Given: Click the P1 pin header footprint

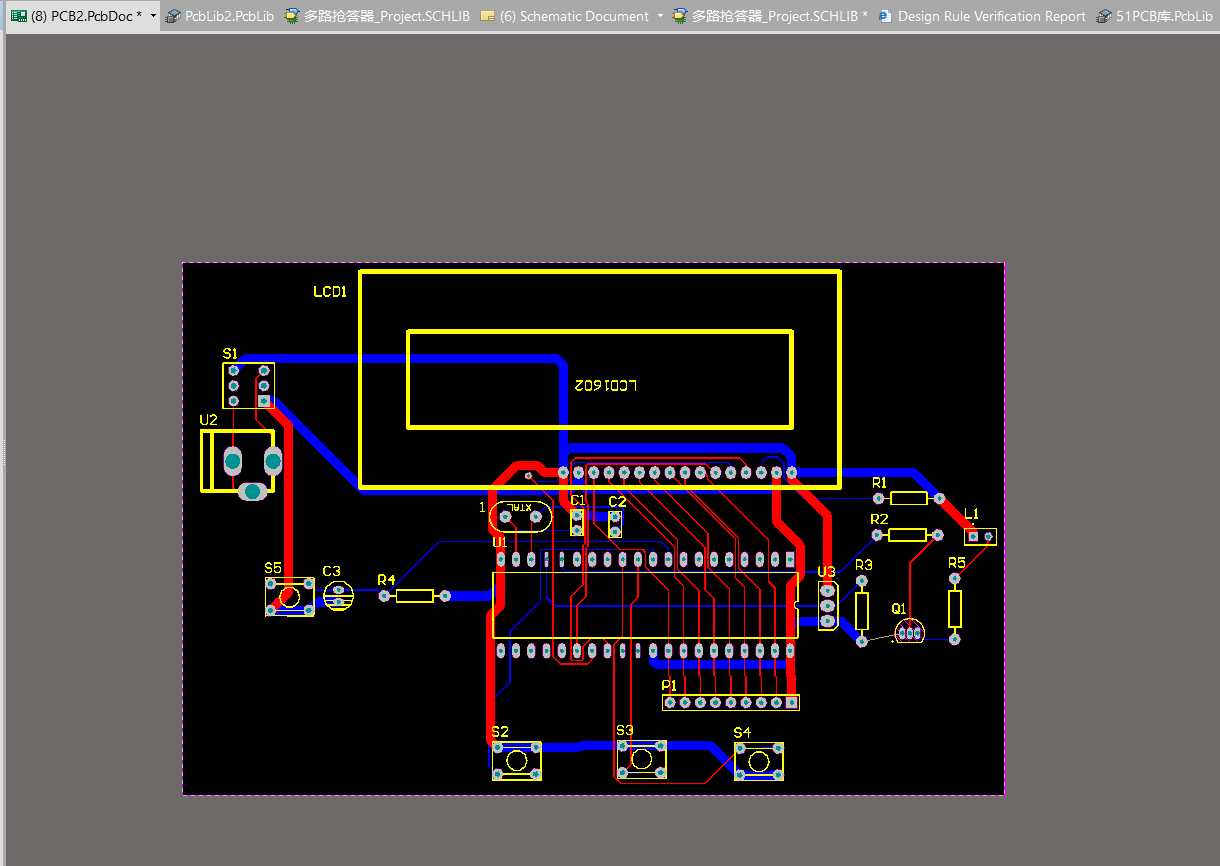Looking at the screenshot, I should (731, 703).
